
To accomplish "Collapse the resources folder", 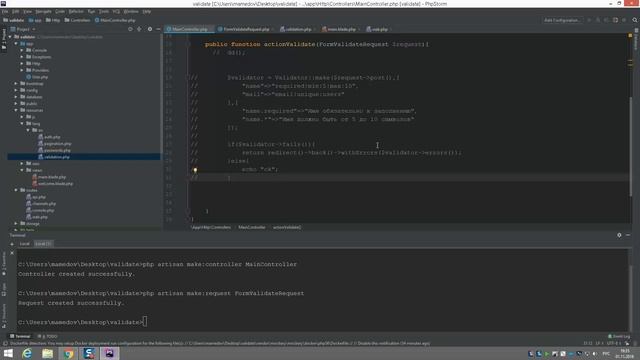I will pyautogui.click(x=16, y=110).
